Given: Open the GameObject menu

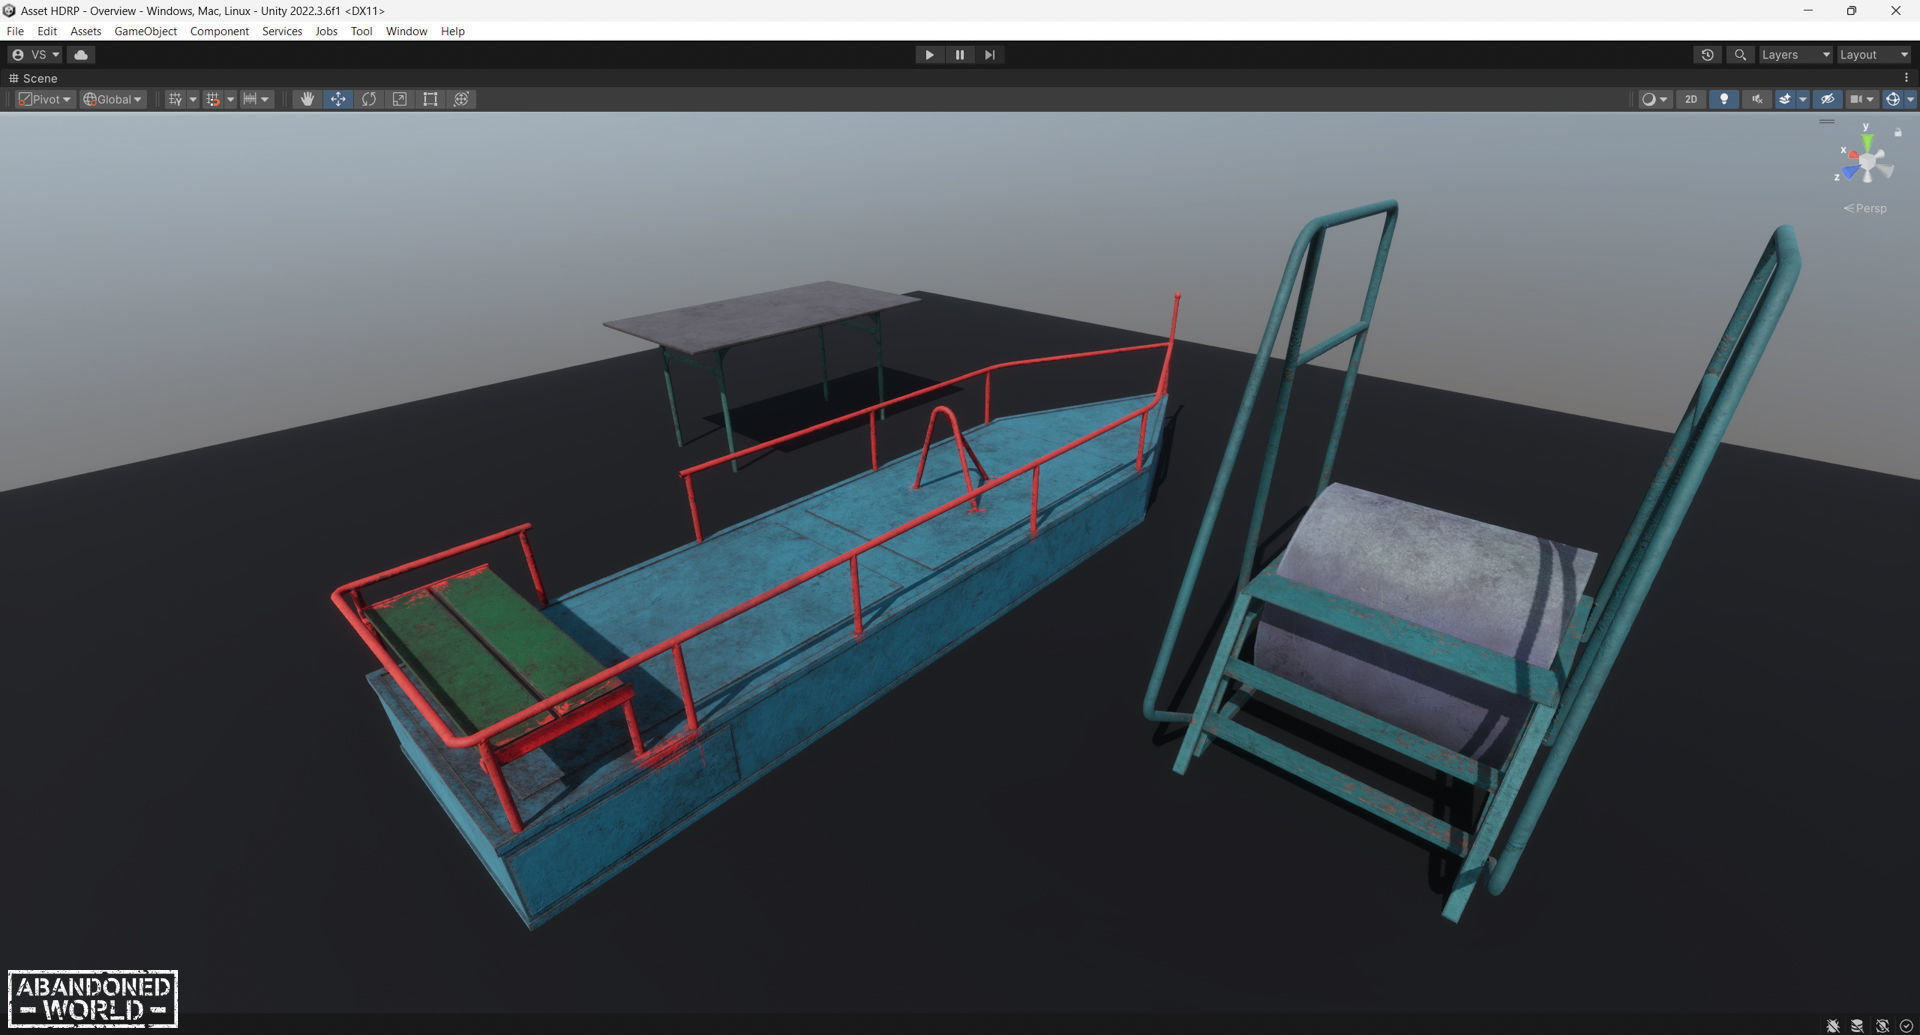Looking at the screenshot, I should coord(146,31).
